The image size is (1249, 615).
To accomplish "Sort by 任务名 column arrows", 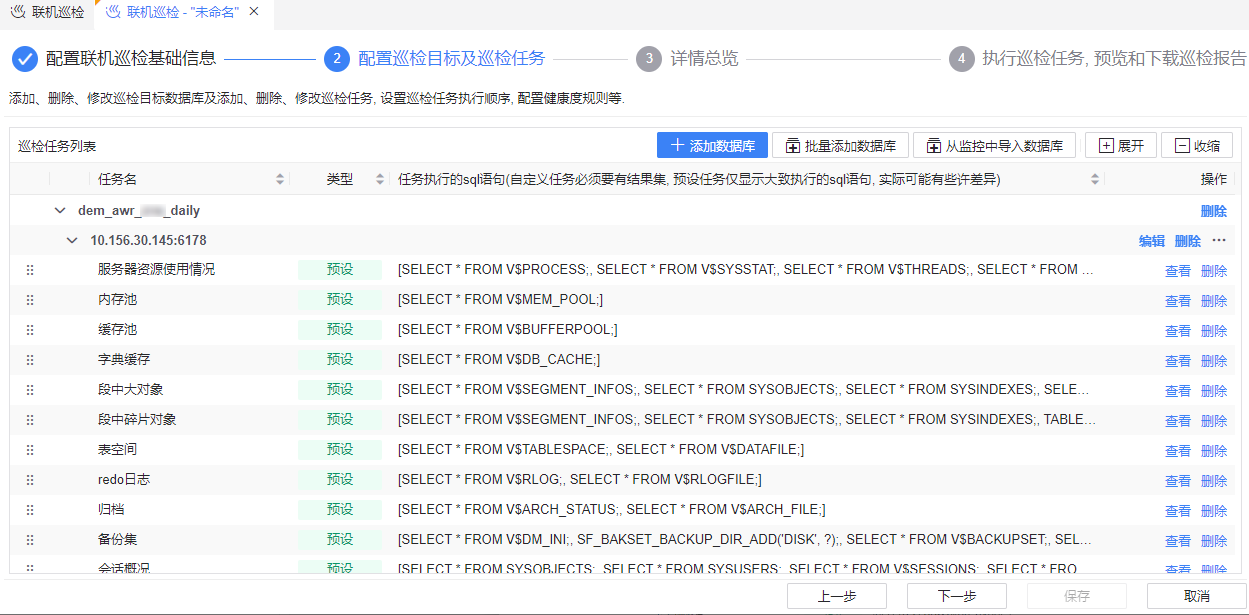I will pyautogui.click(x=280, y=179).
